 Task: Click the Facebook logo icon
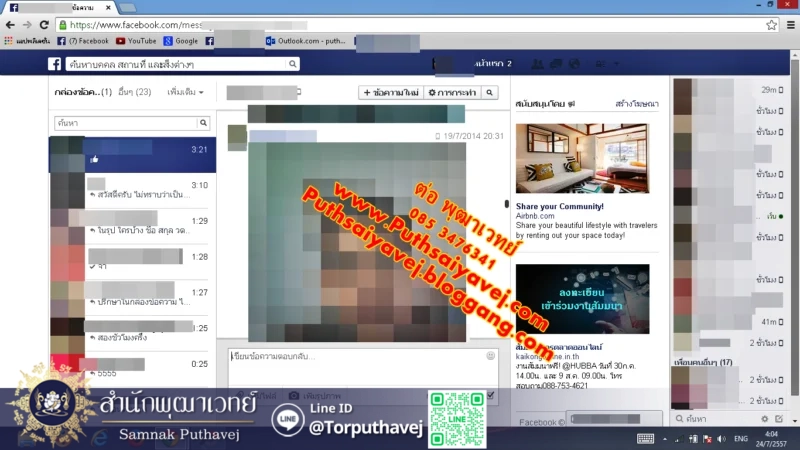coord(56,64)
